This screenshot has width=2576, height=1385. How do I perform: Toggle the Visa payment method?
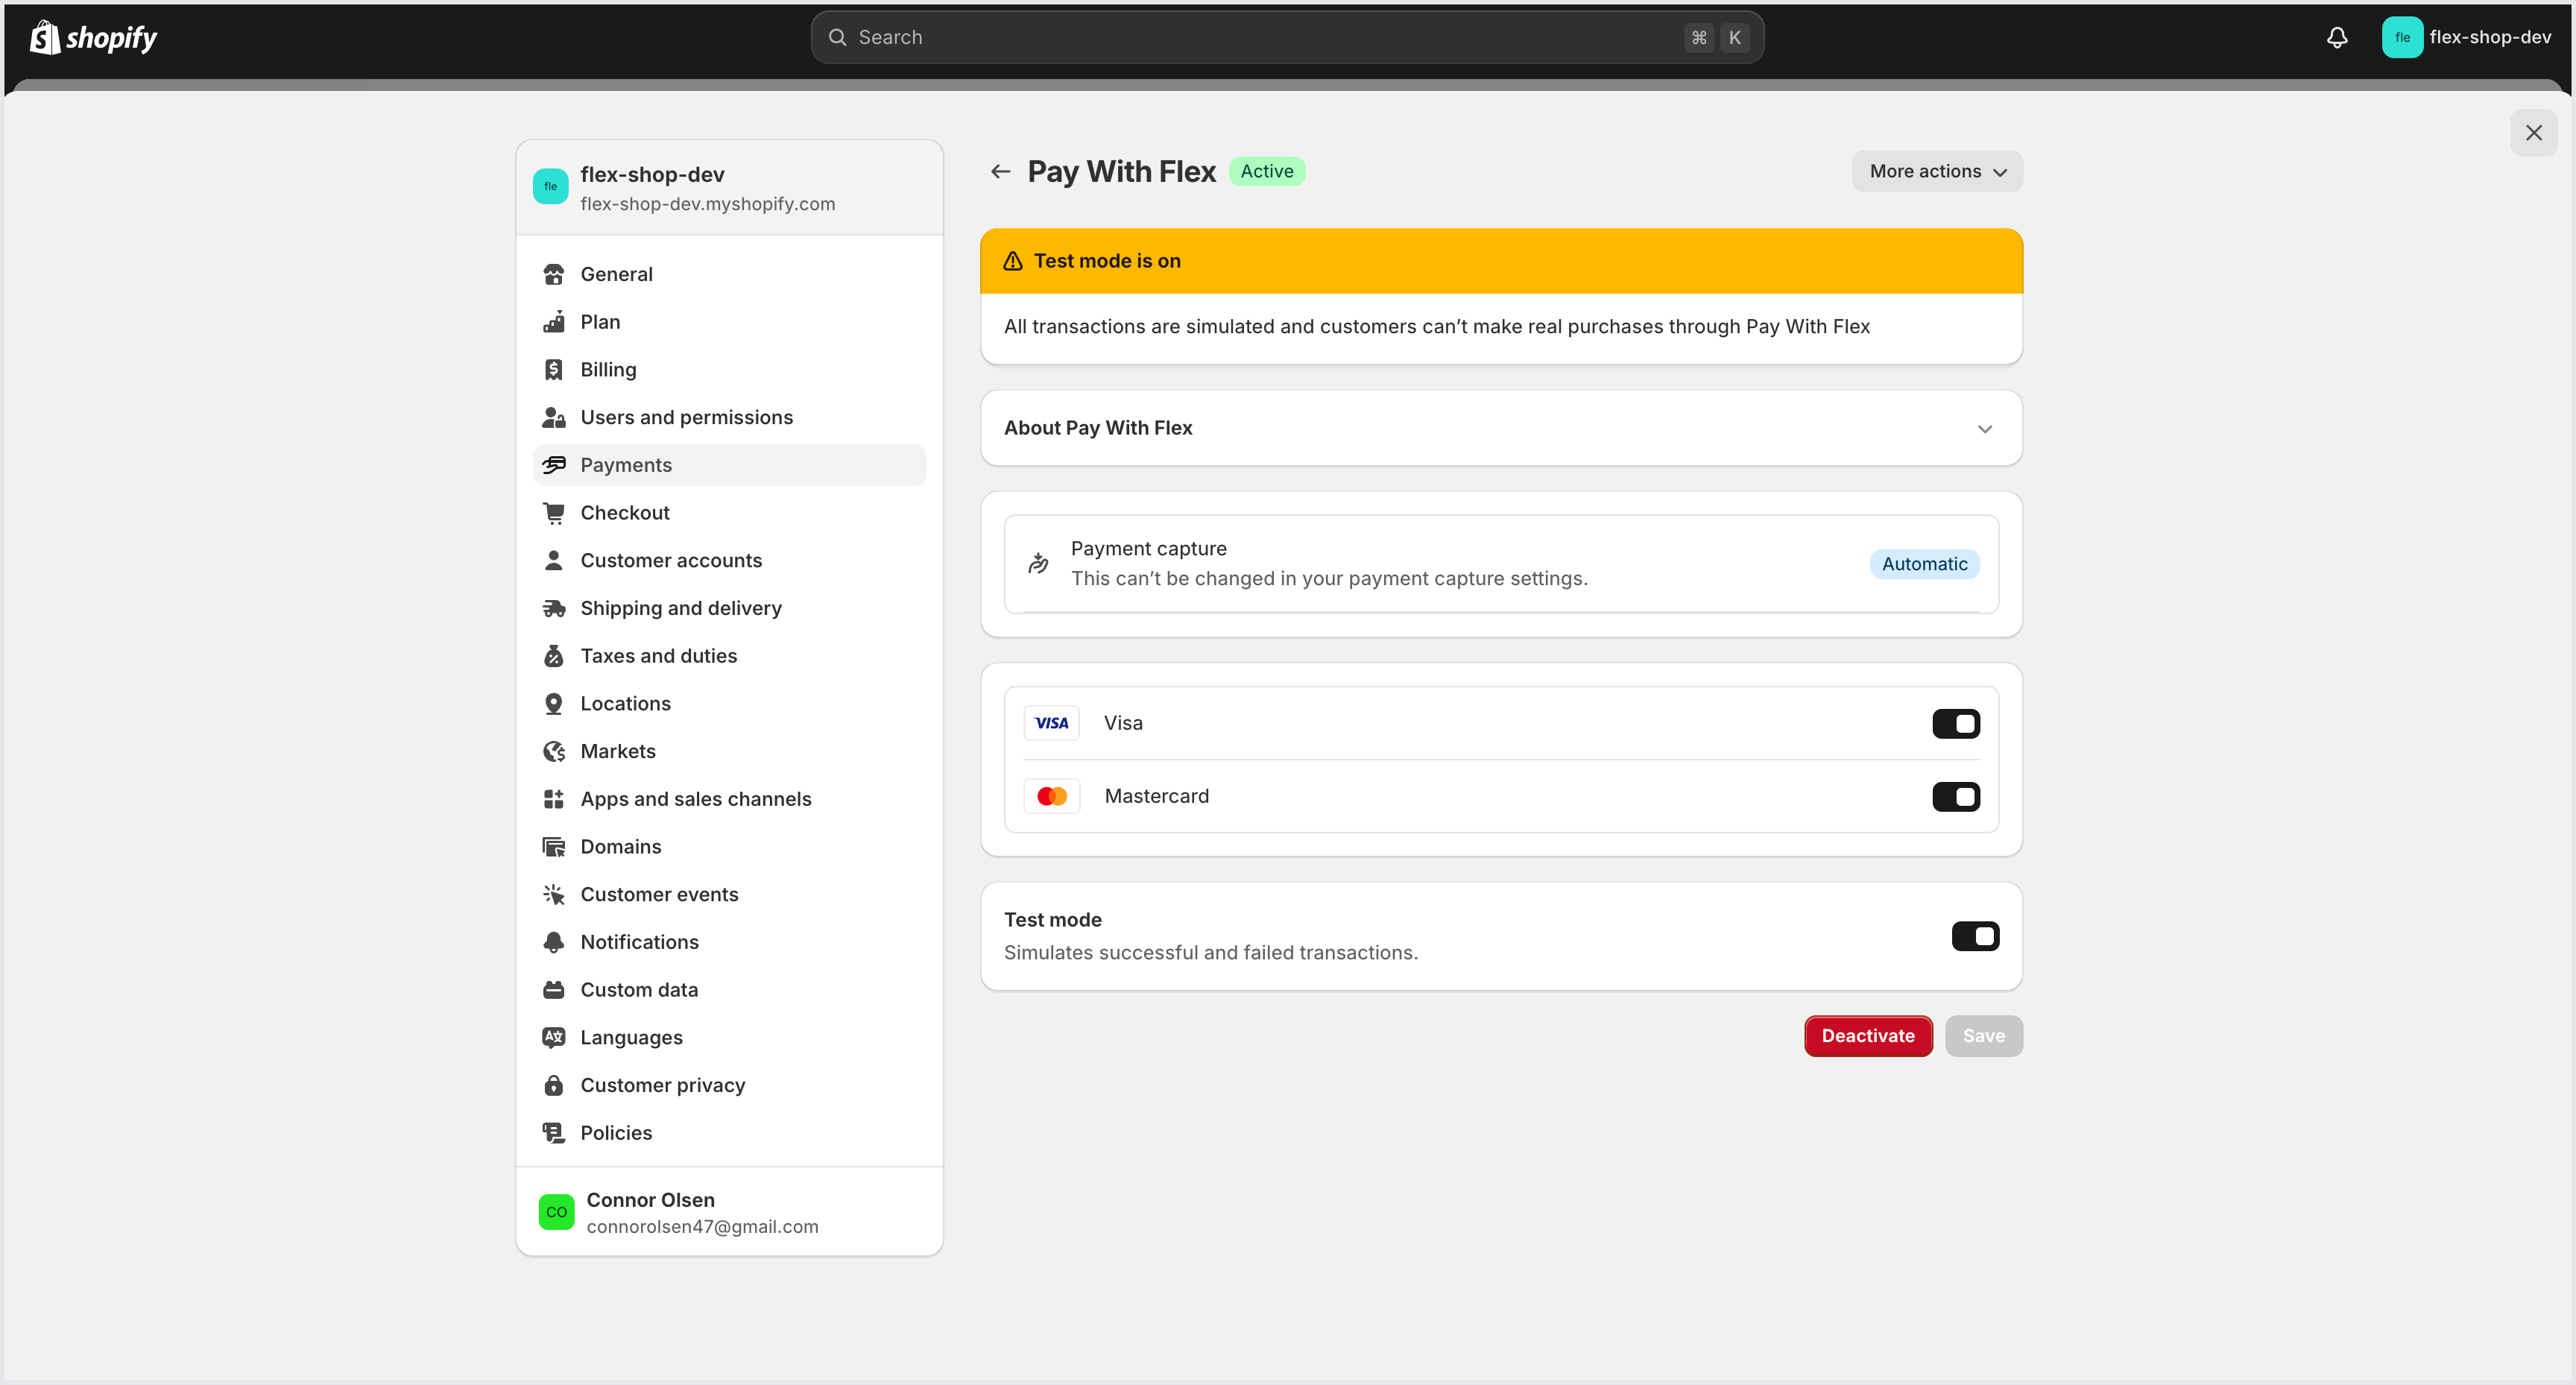click(1955, 723)
